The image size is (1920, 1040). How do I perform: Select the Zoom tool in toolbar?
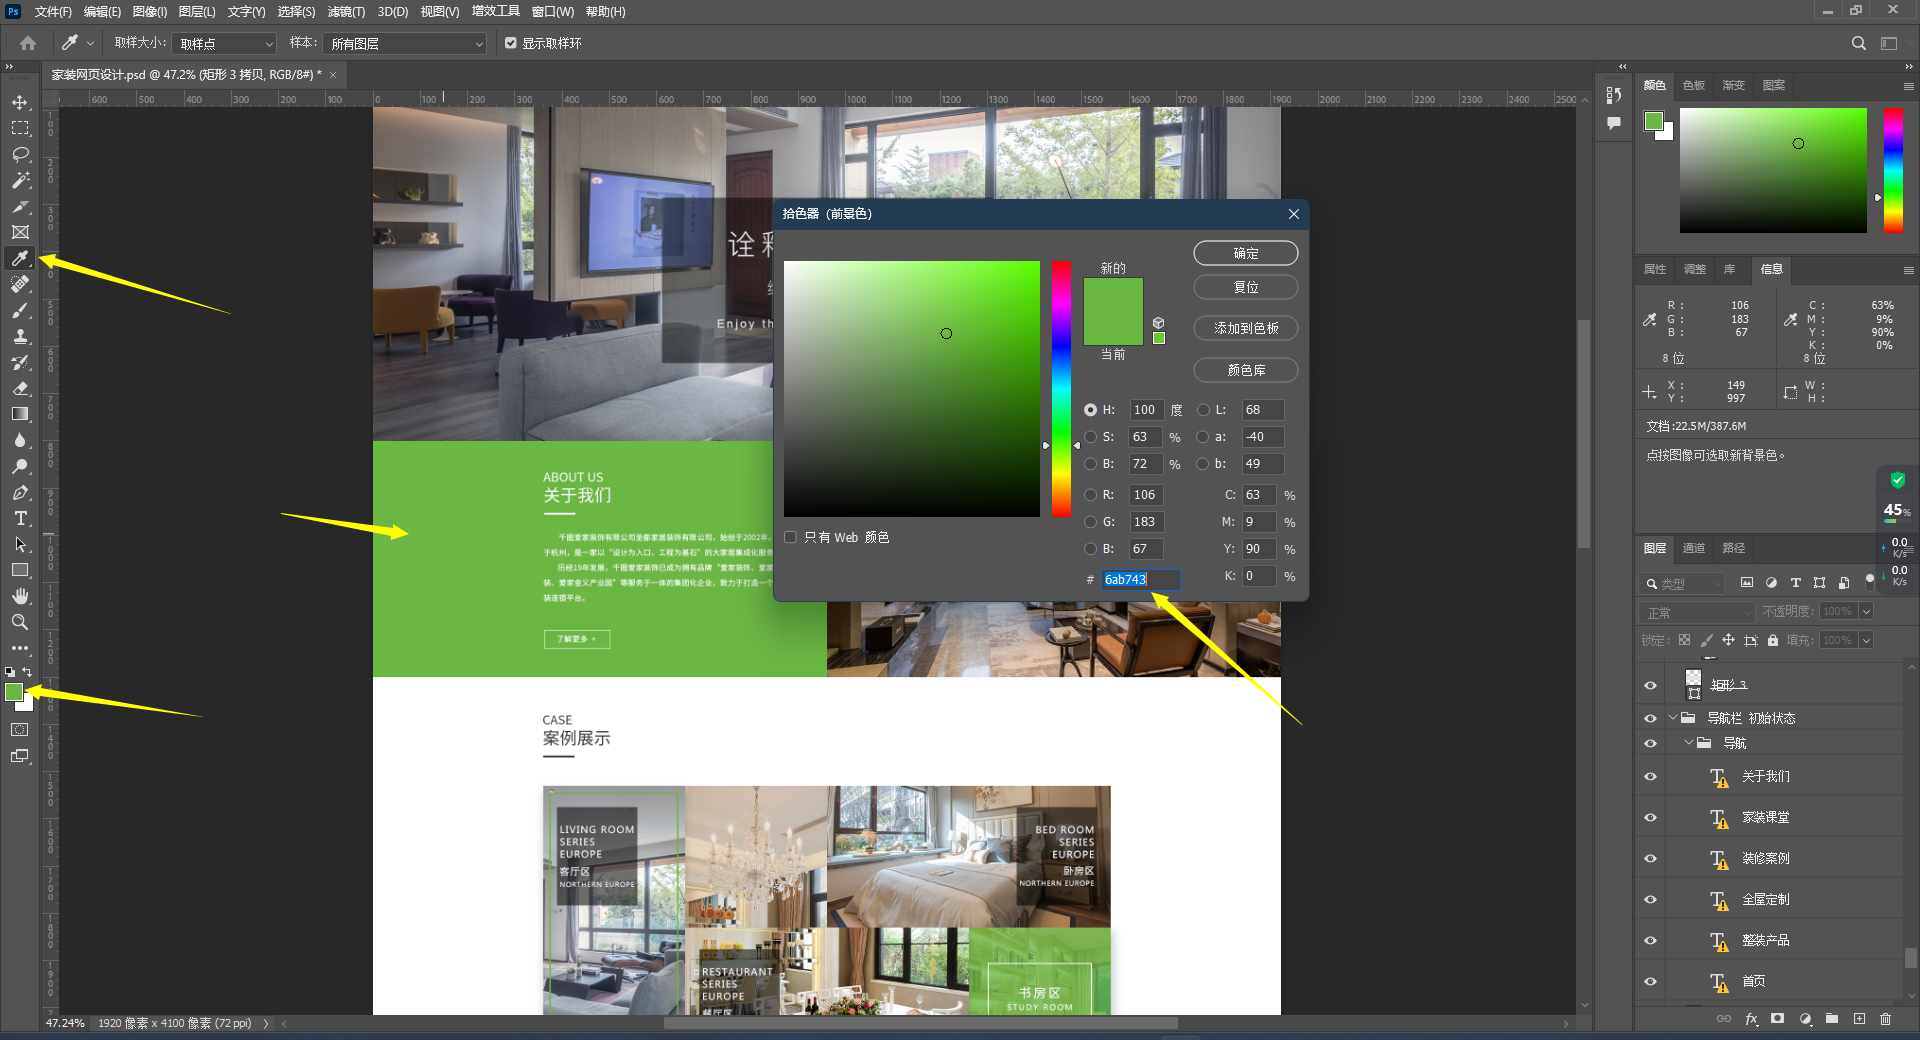coord(20,622)
